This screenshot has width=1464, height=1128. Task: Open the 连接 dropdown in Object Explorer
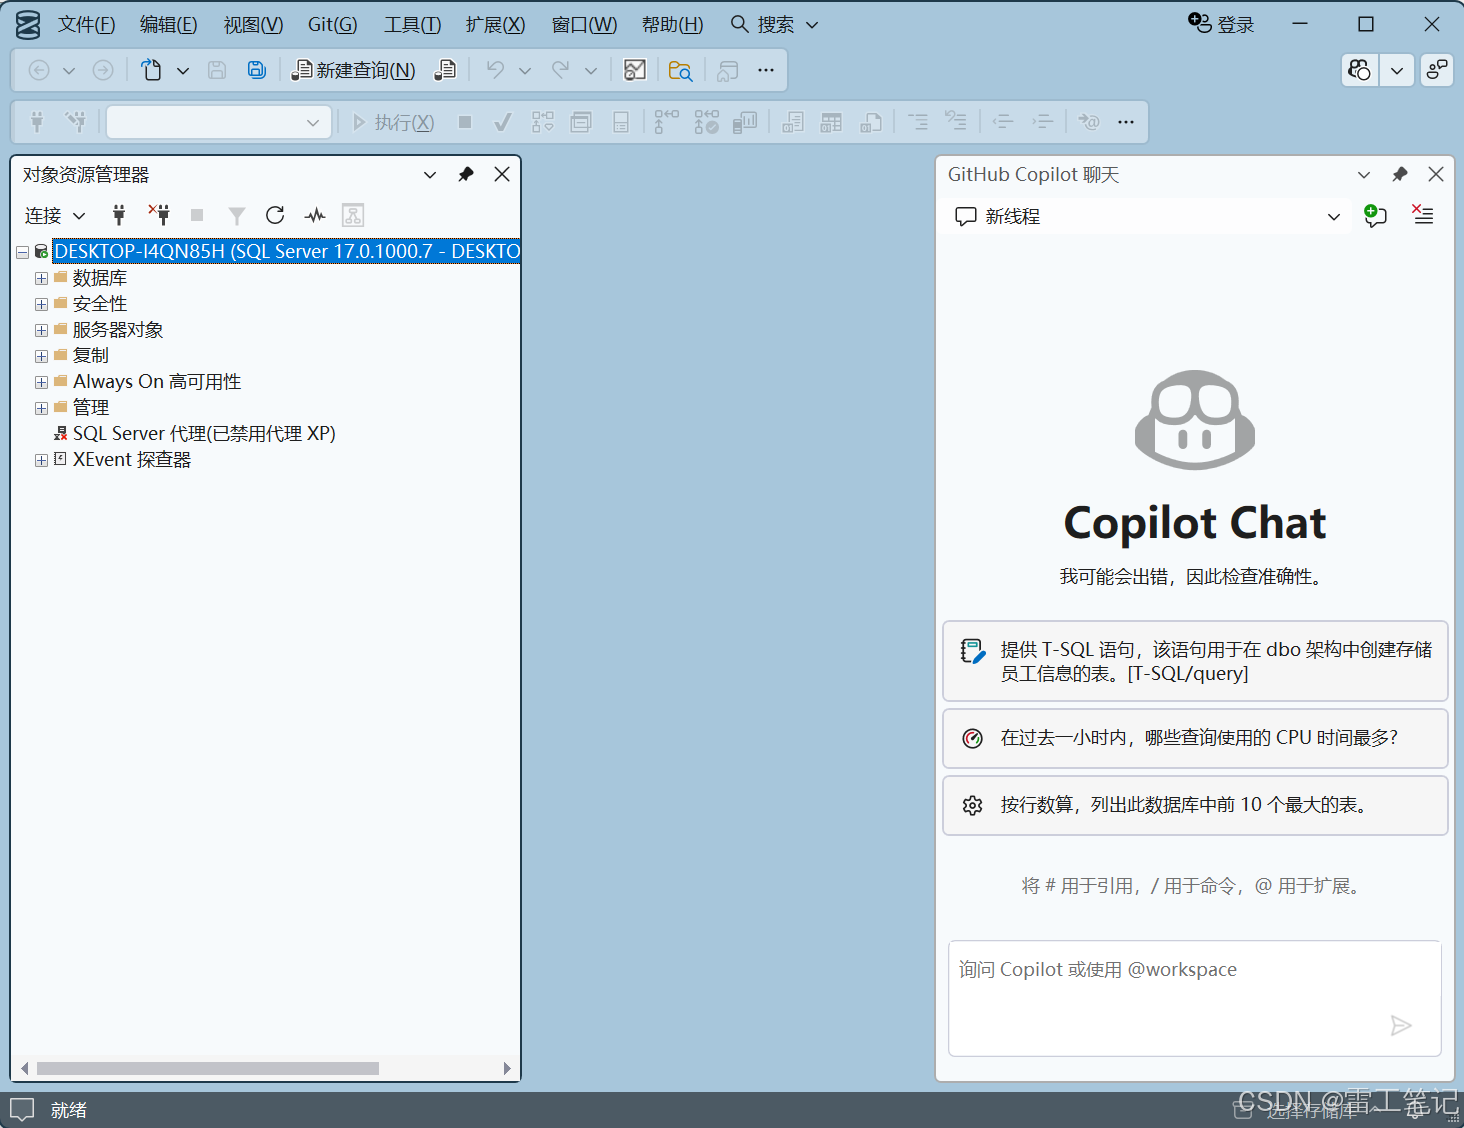55,215
